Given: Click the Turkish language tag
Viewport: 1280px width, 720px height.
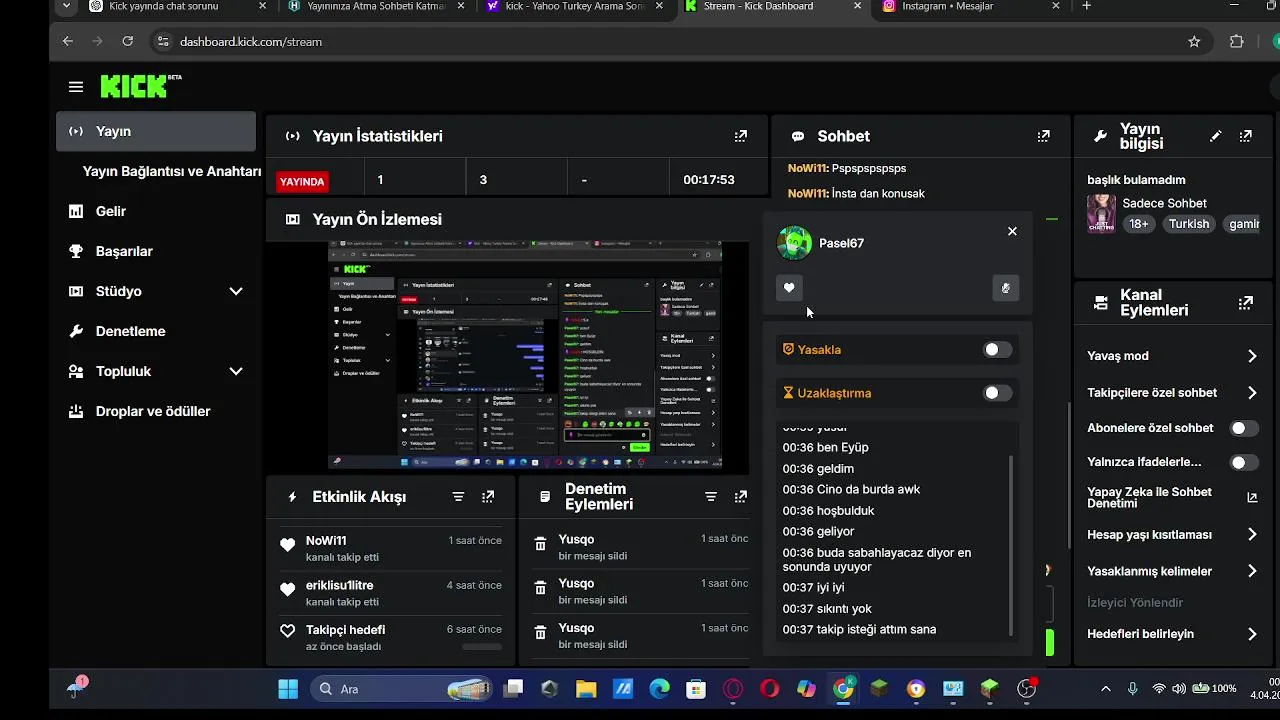Looking at the screenshot, I should pos(1189,224).
